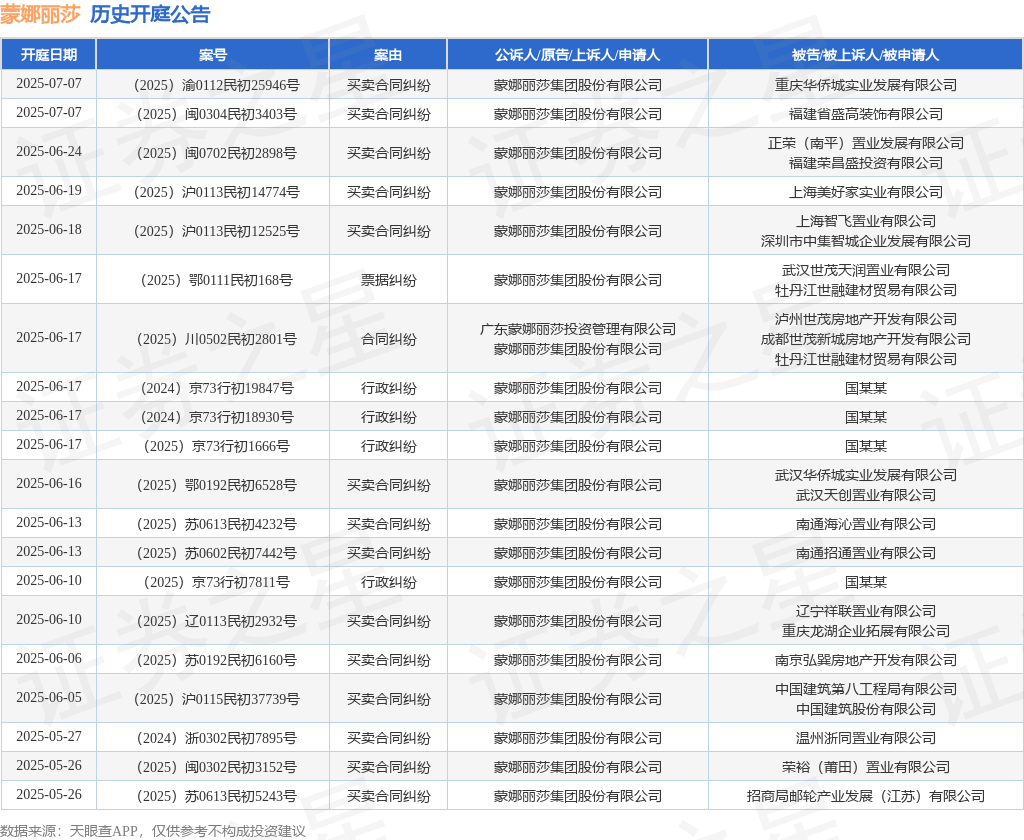Click defendant 南京弘巽房地产开发有限公司
1024x840 pixels.
click(865, 660)
